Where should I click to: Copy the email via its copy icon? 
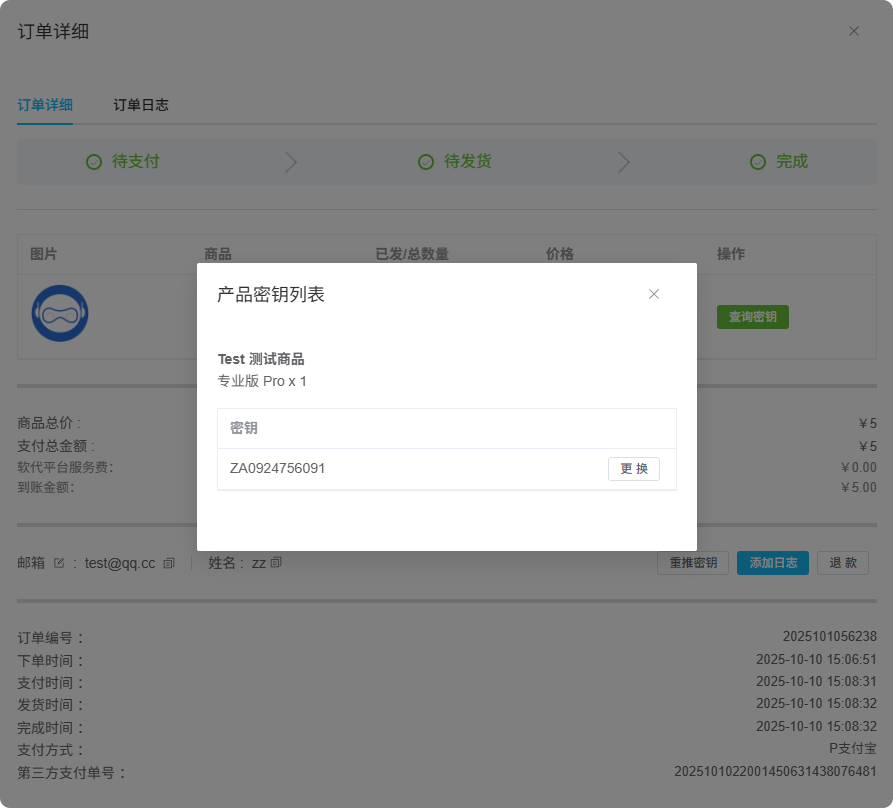tap(168, 562)
